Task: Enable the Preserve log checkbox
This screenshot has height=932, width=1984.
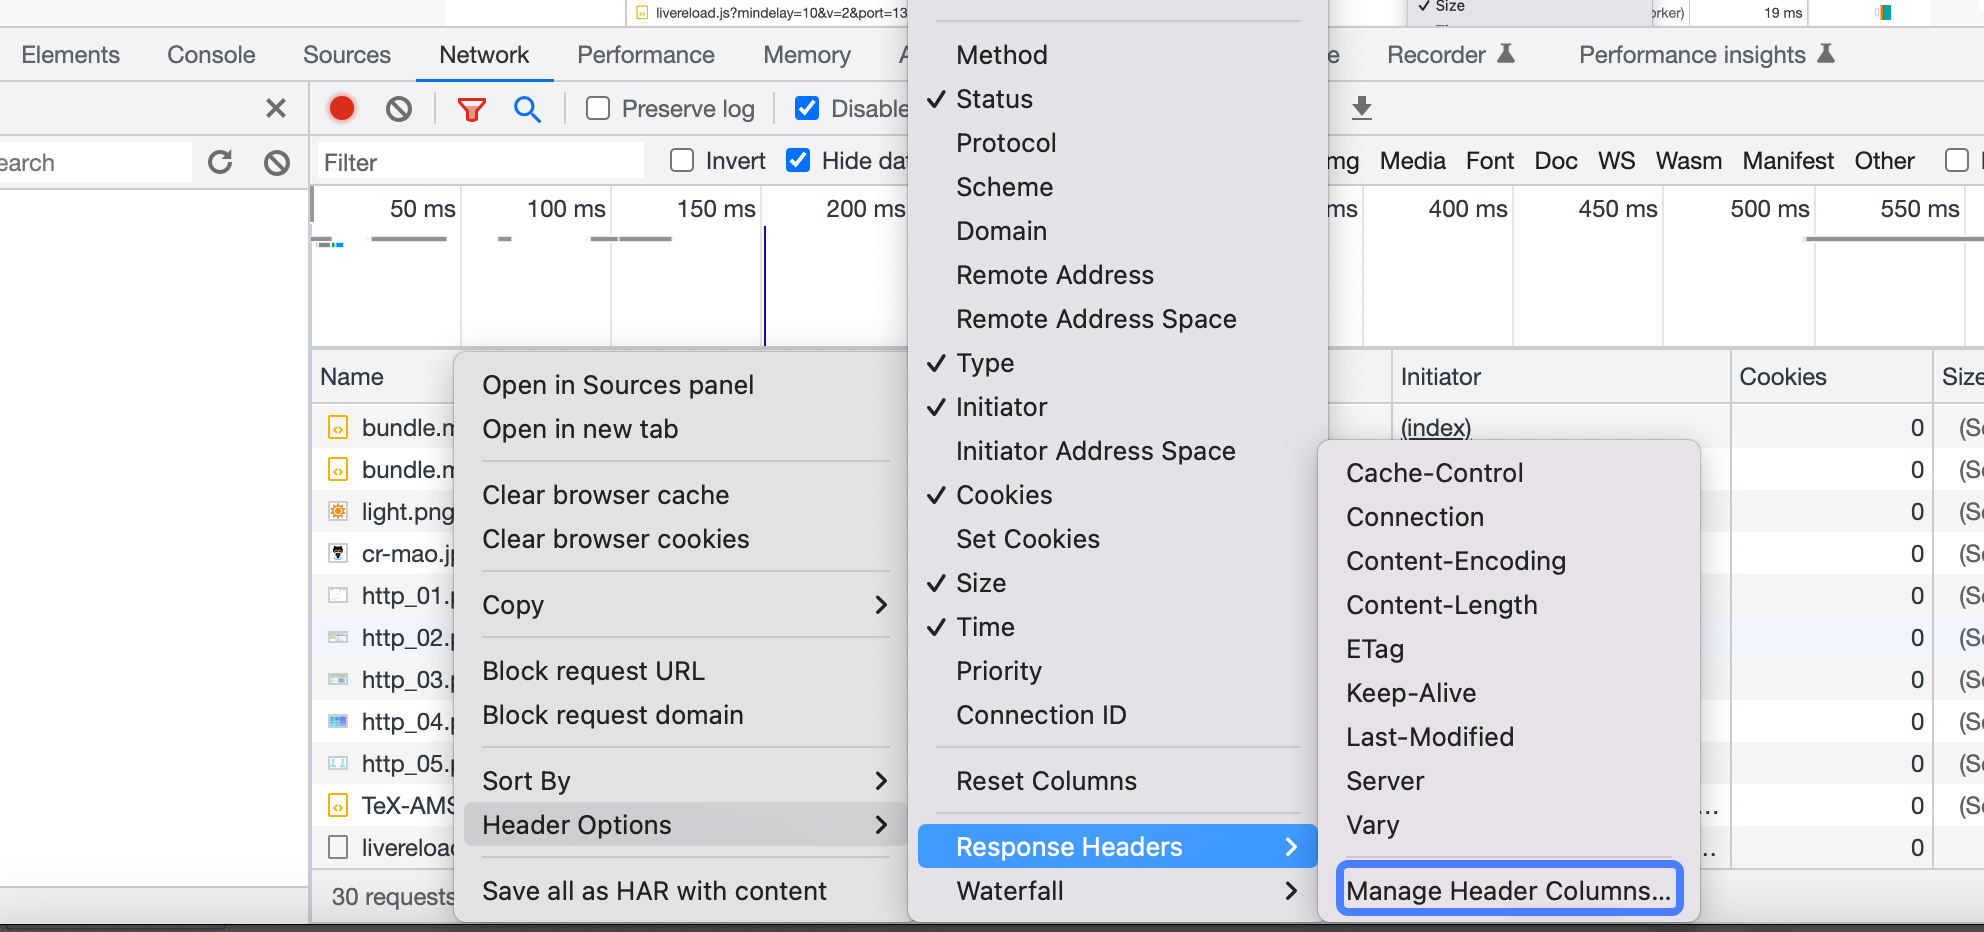Action: click(598, 108)
